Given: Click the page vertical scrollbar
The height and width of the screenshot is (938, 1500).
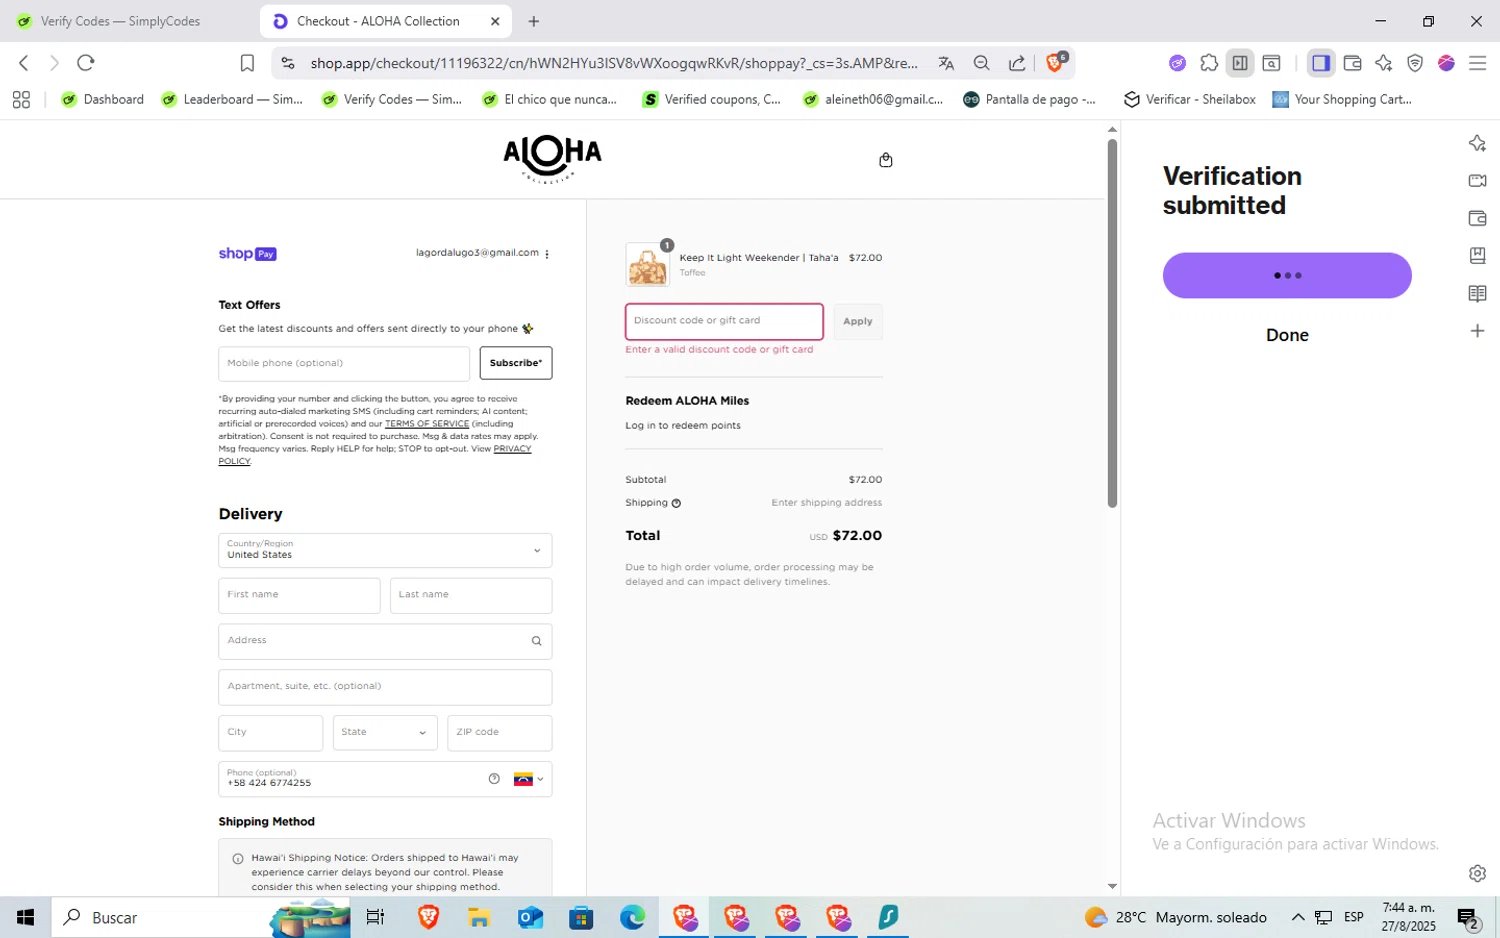Looking at the screenshot, I should click(1112, 322).
